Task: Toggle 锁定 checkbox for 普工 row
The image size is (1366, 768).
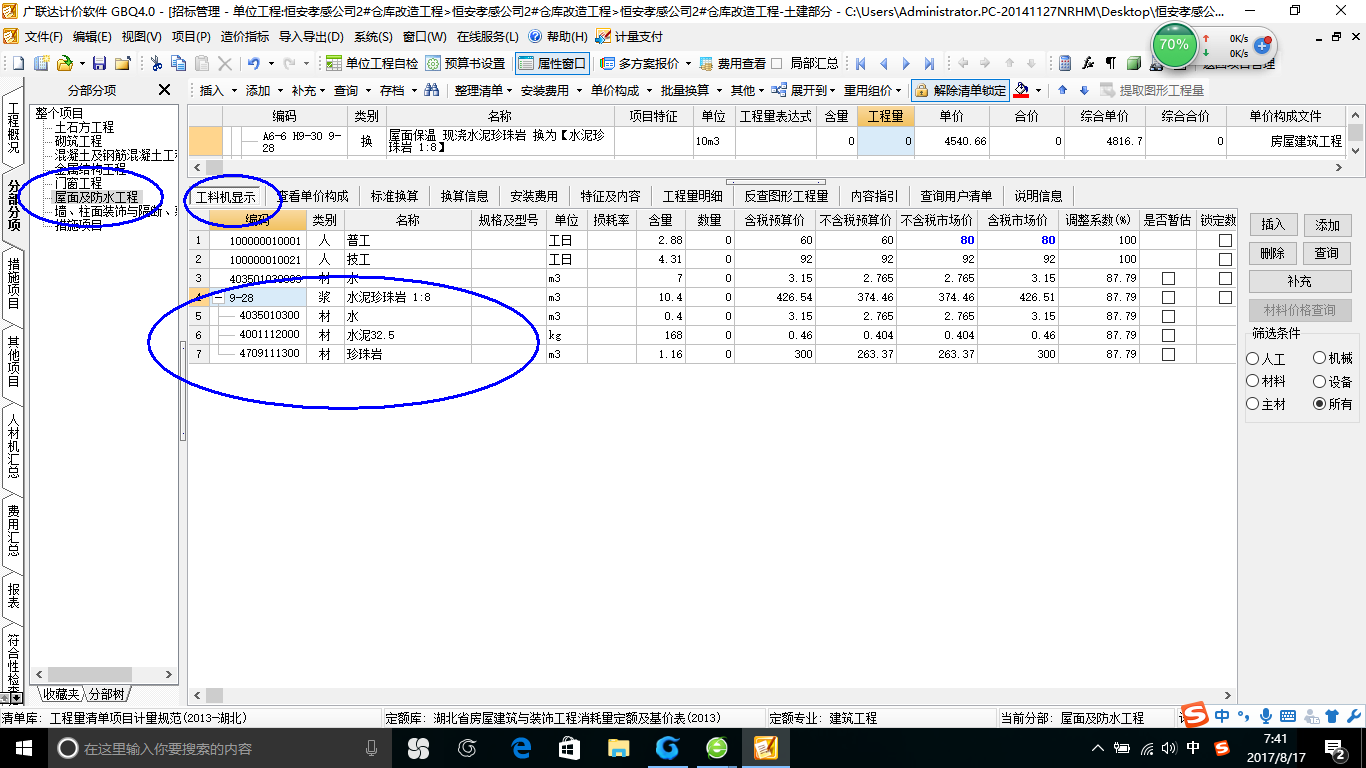Action: coord(1225,241)
